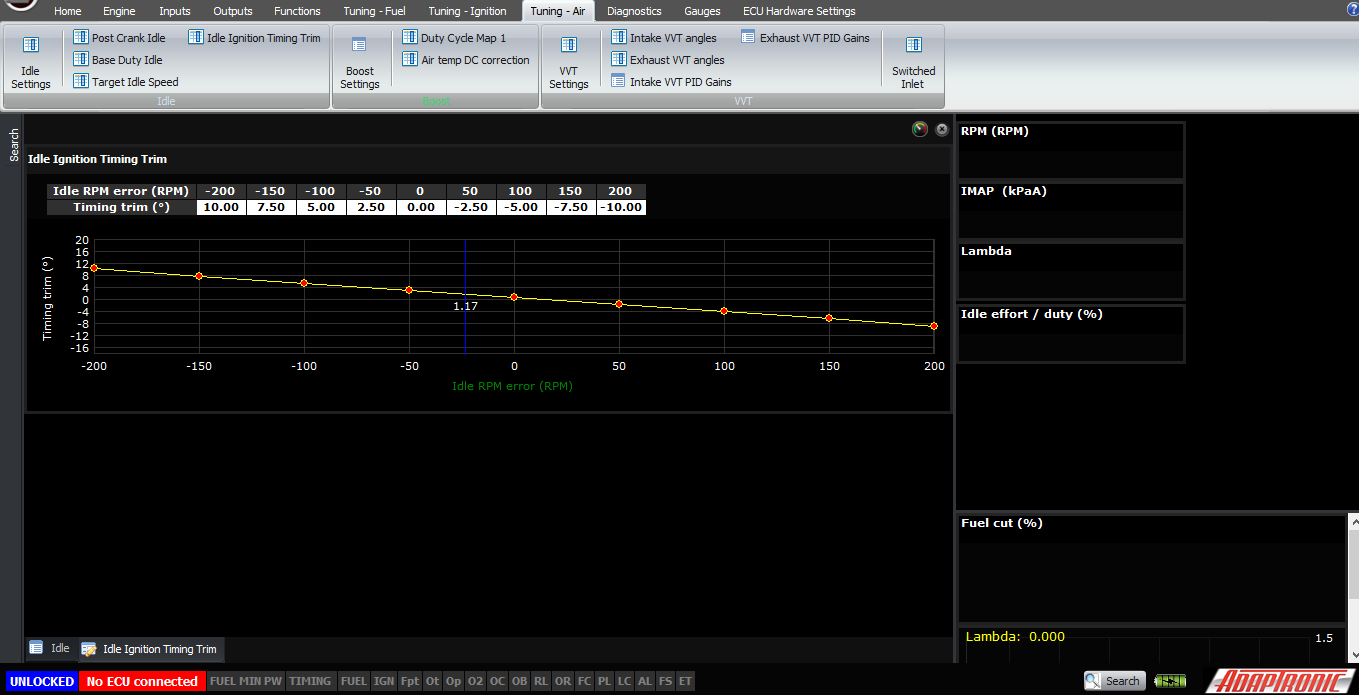Click the Lambda: 0.000 readout
Viewport: 1359px width, 695px height.
click(1015, 637)
